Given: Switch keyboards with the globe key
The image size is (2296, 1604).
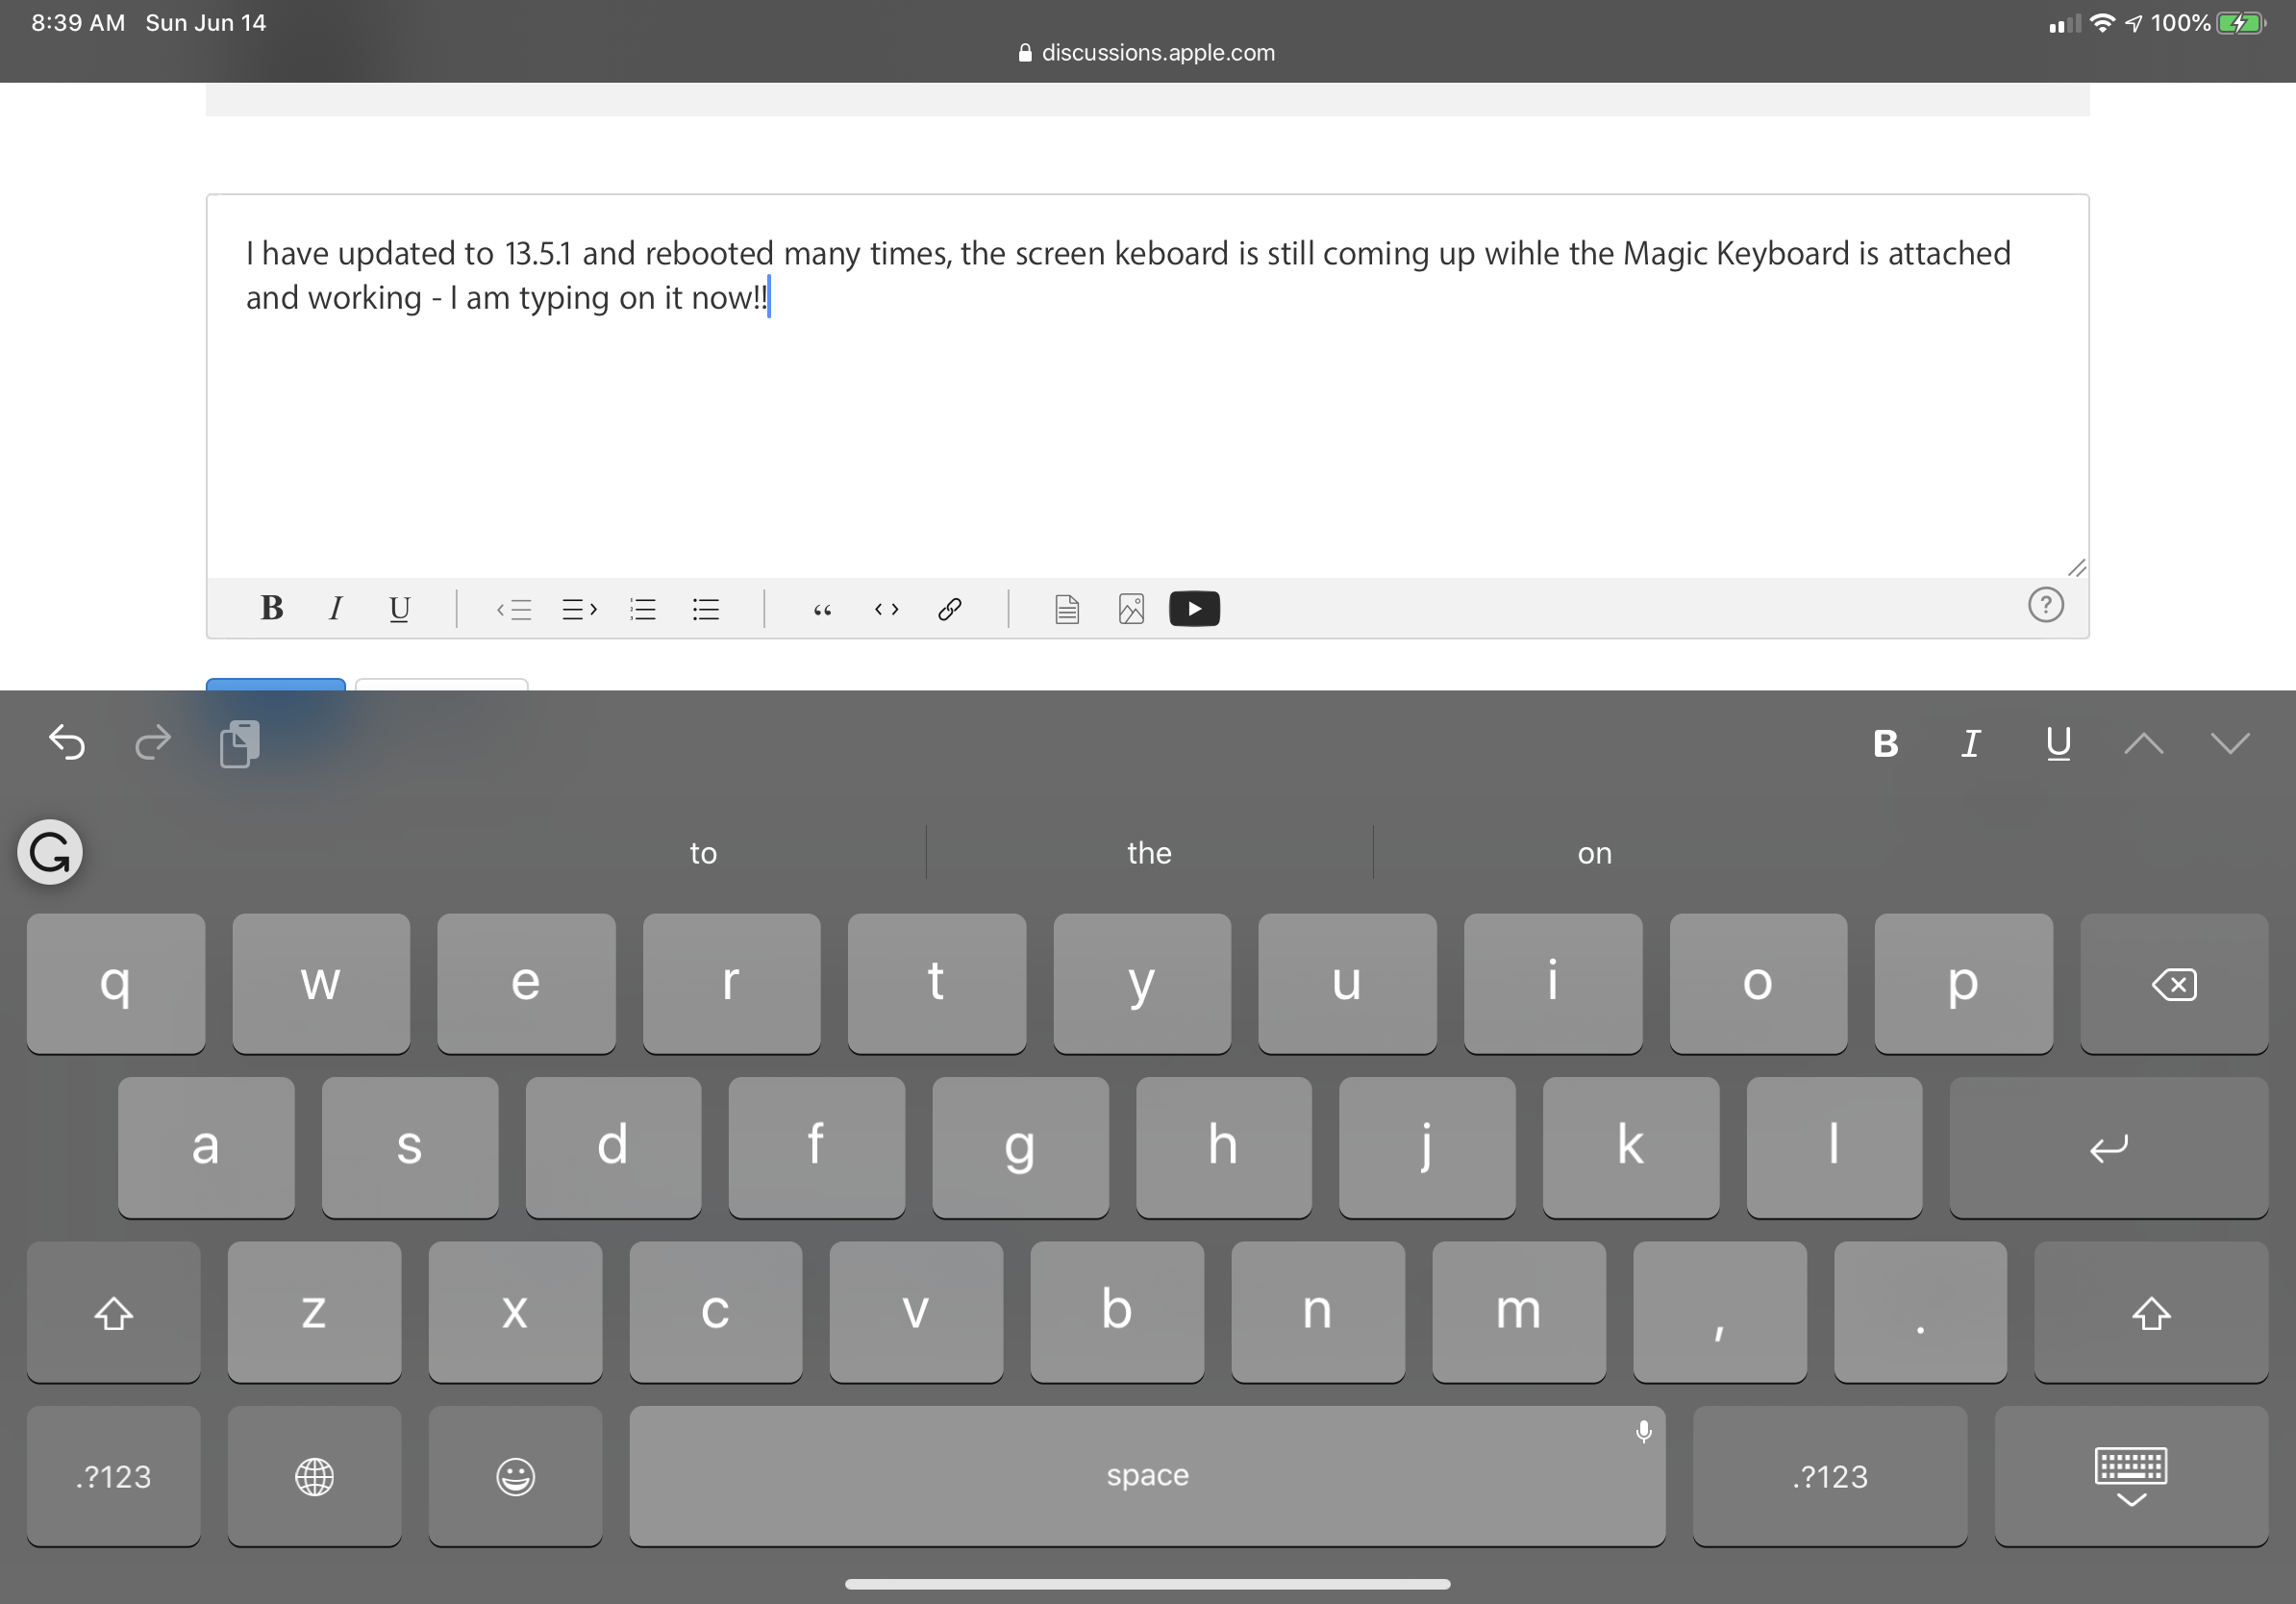Looking at the screenshot, I should pyautogui.click(x=314, y=1476).
